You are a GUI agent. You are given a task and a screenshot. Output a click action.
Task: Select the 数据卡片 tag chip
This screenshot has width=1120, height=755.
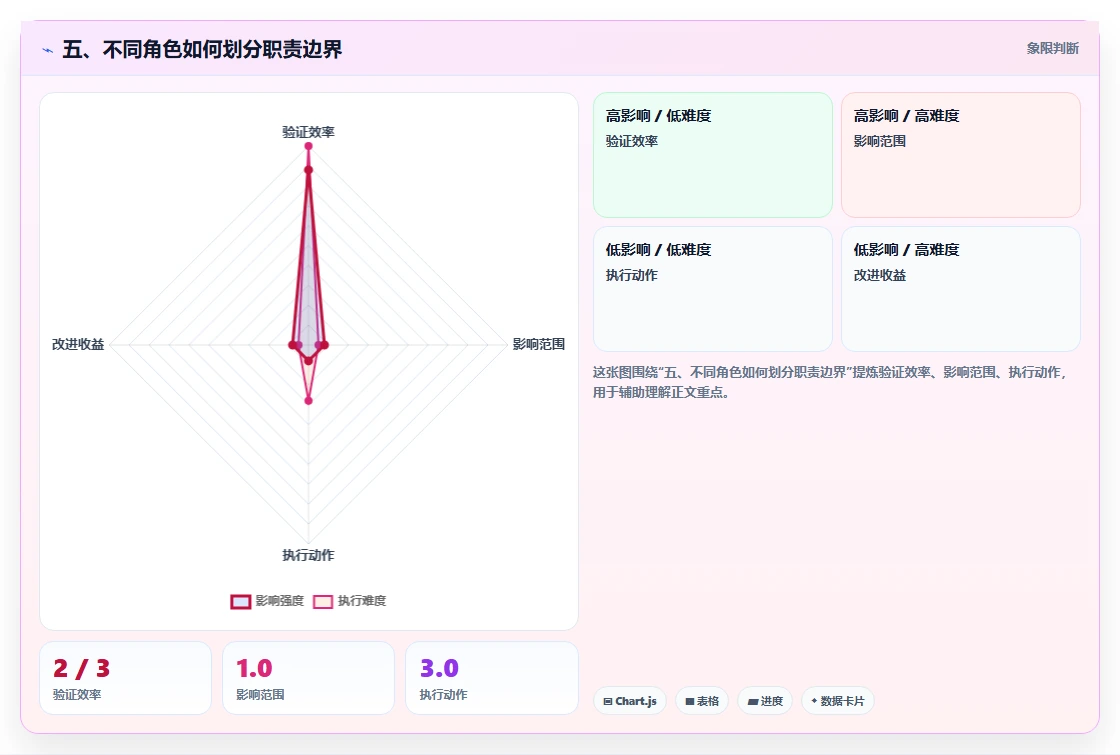[x=838, y=701]
